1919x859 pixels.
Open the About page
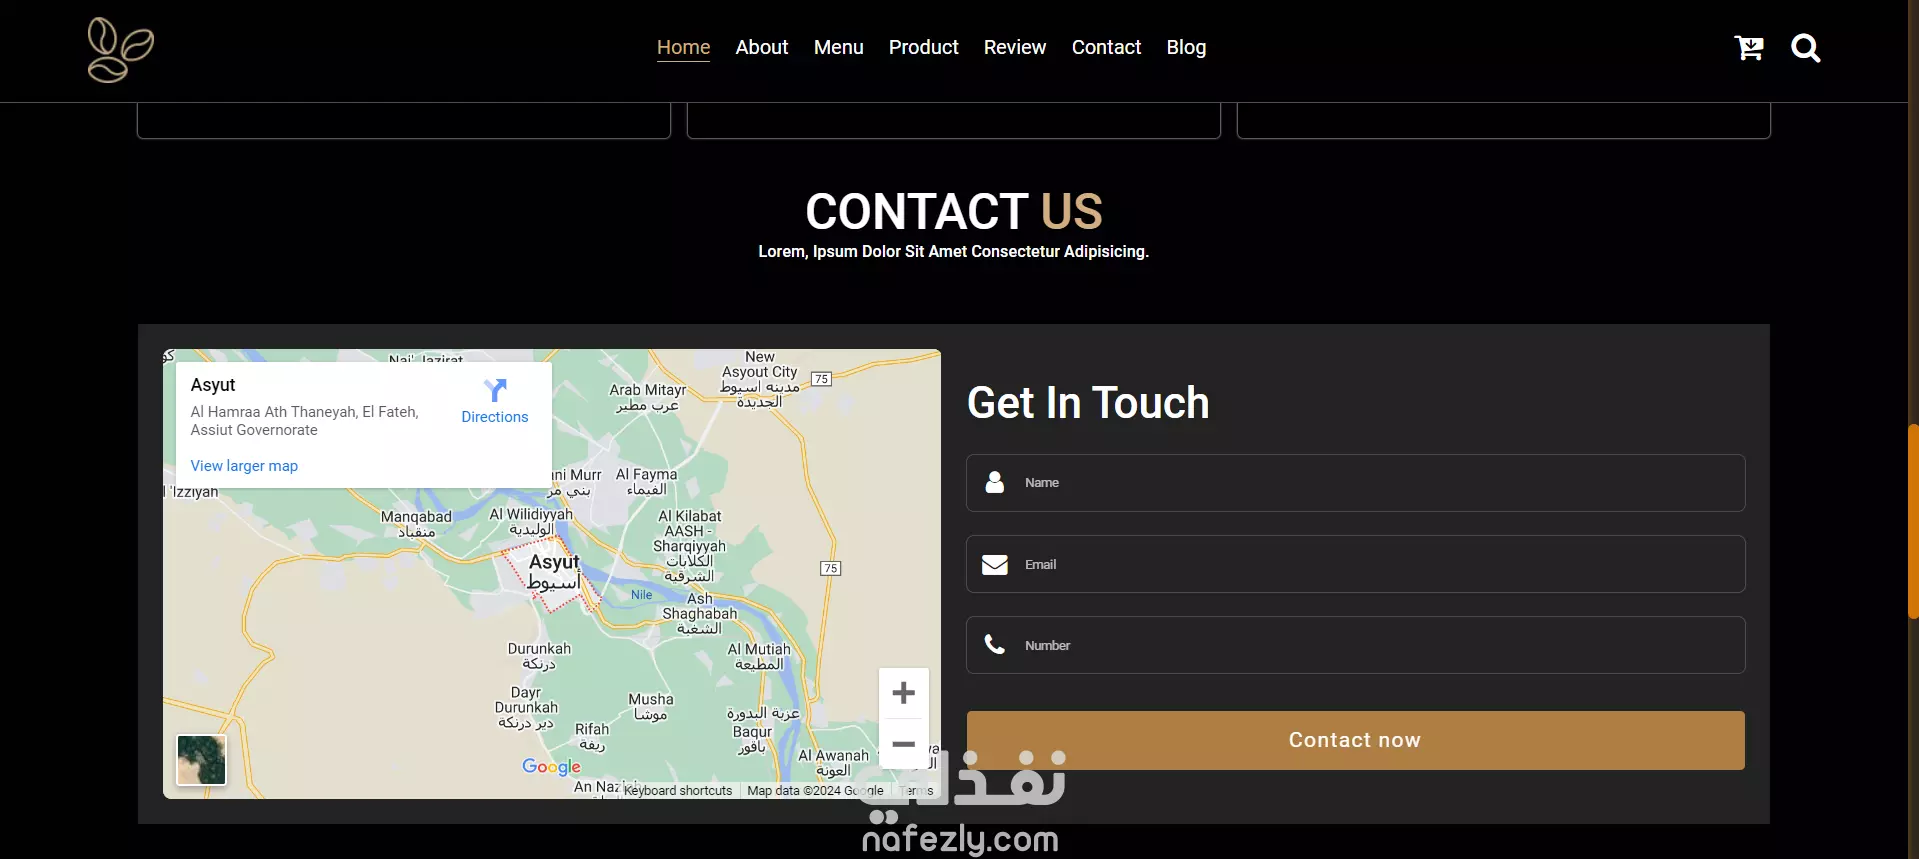coord(762,47)
